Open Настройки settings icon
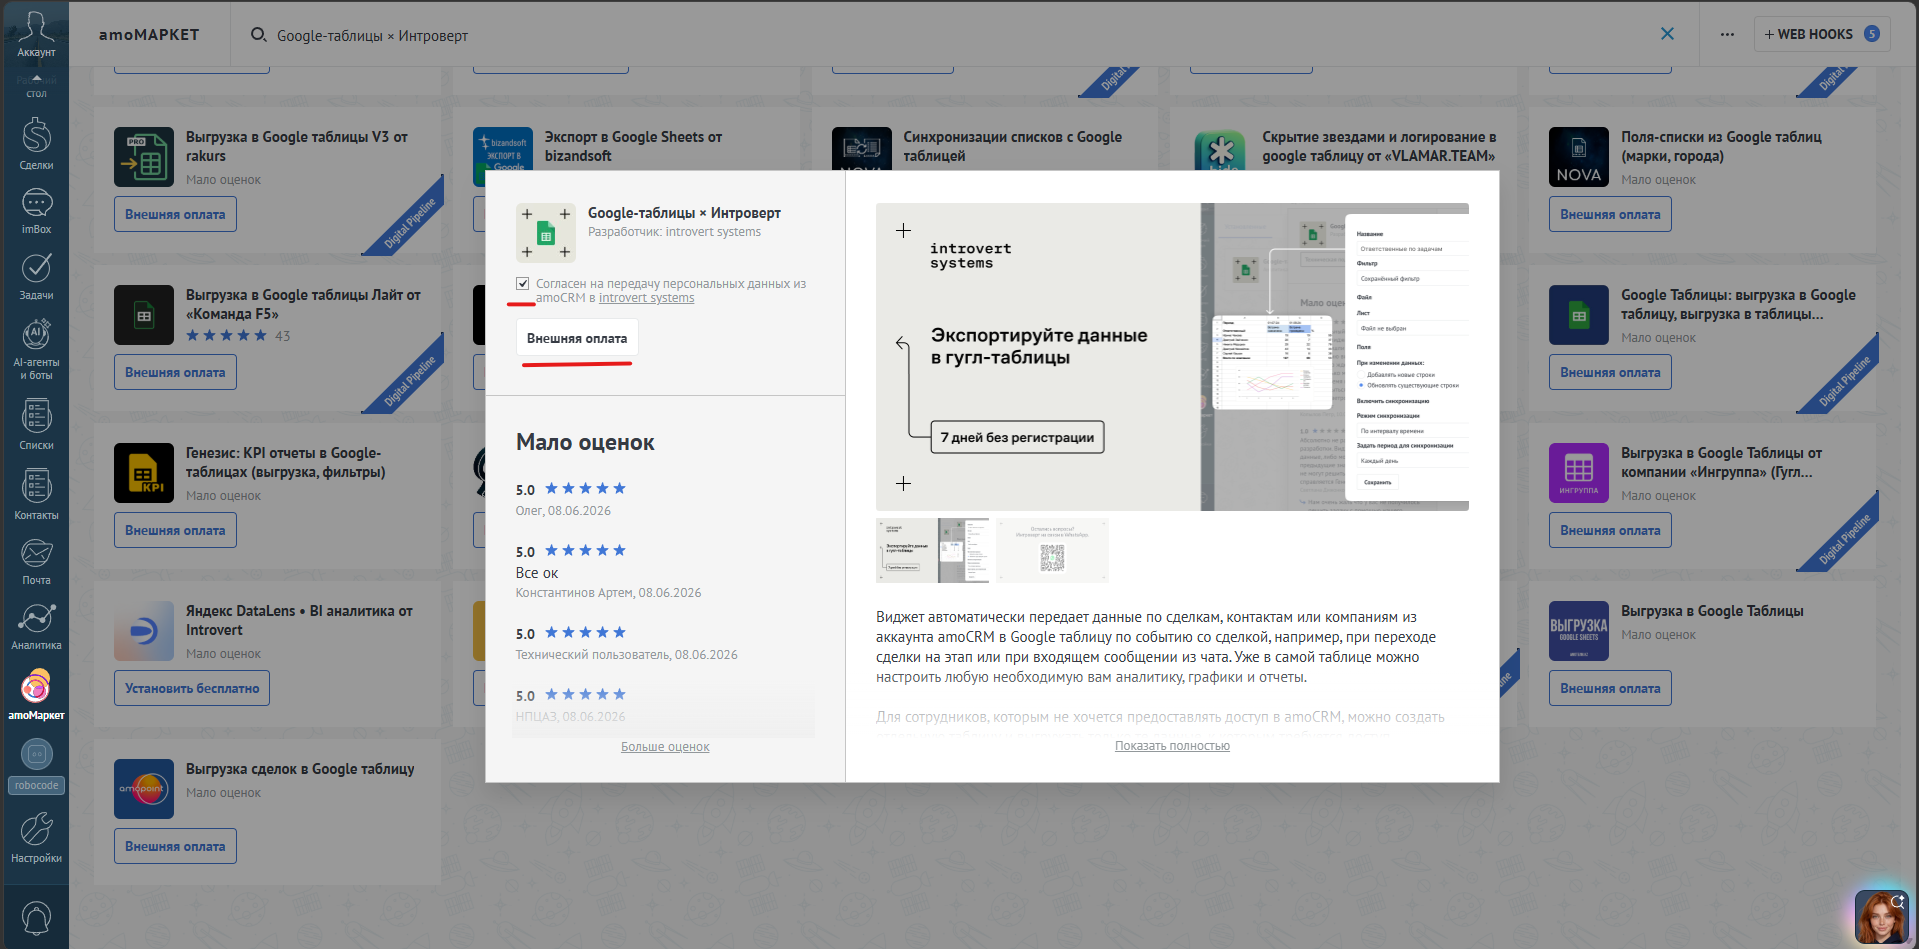Screen dimensions: 1919x949 coord(36,838)
